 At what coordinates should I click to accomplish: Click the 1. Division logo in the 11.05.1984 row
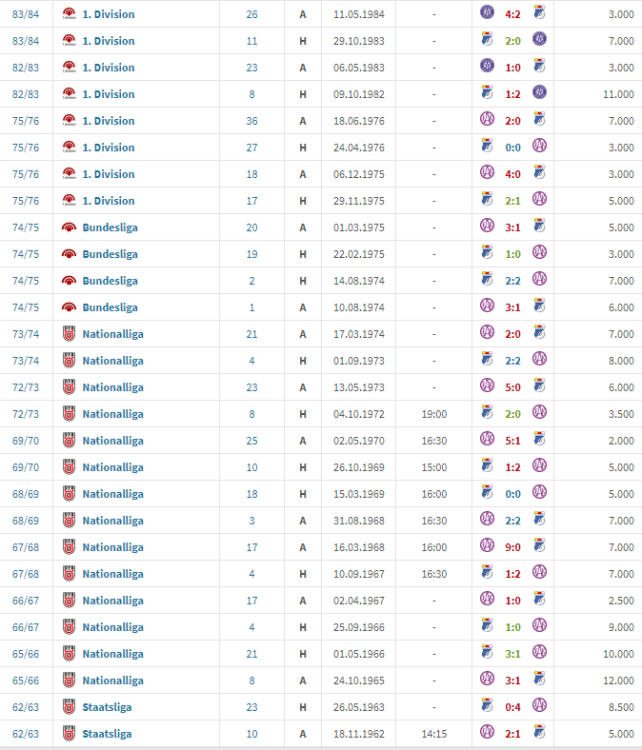[x=69, y=15]
